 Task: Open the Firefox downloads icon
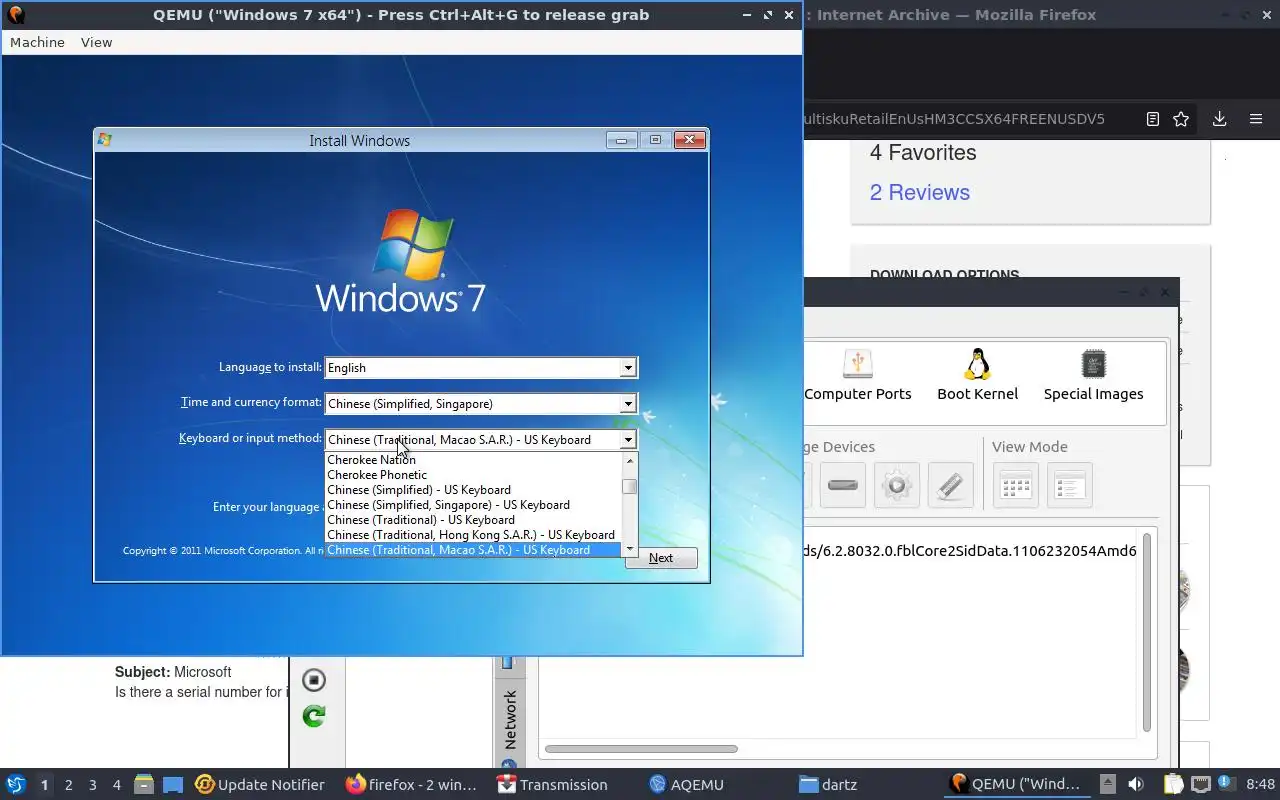click(1219, 119)
